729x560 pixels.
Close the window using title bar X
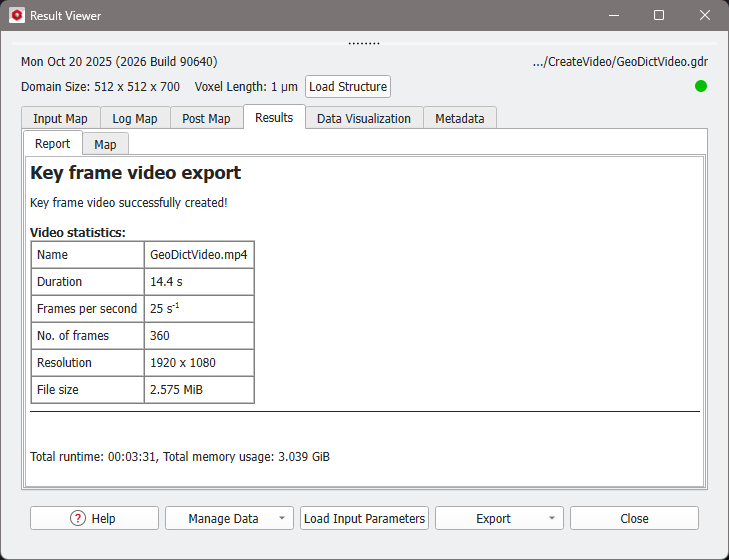pos(705,15)
